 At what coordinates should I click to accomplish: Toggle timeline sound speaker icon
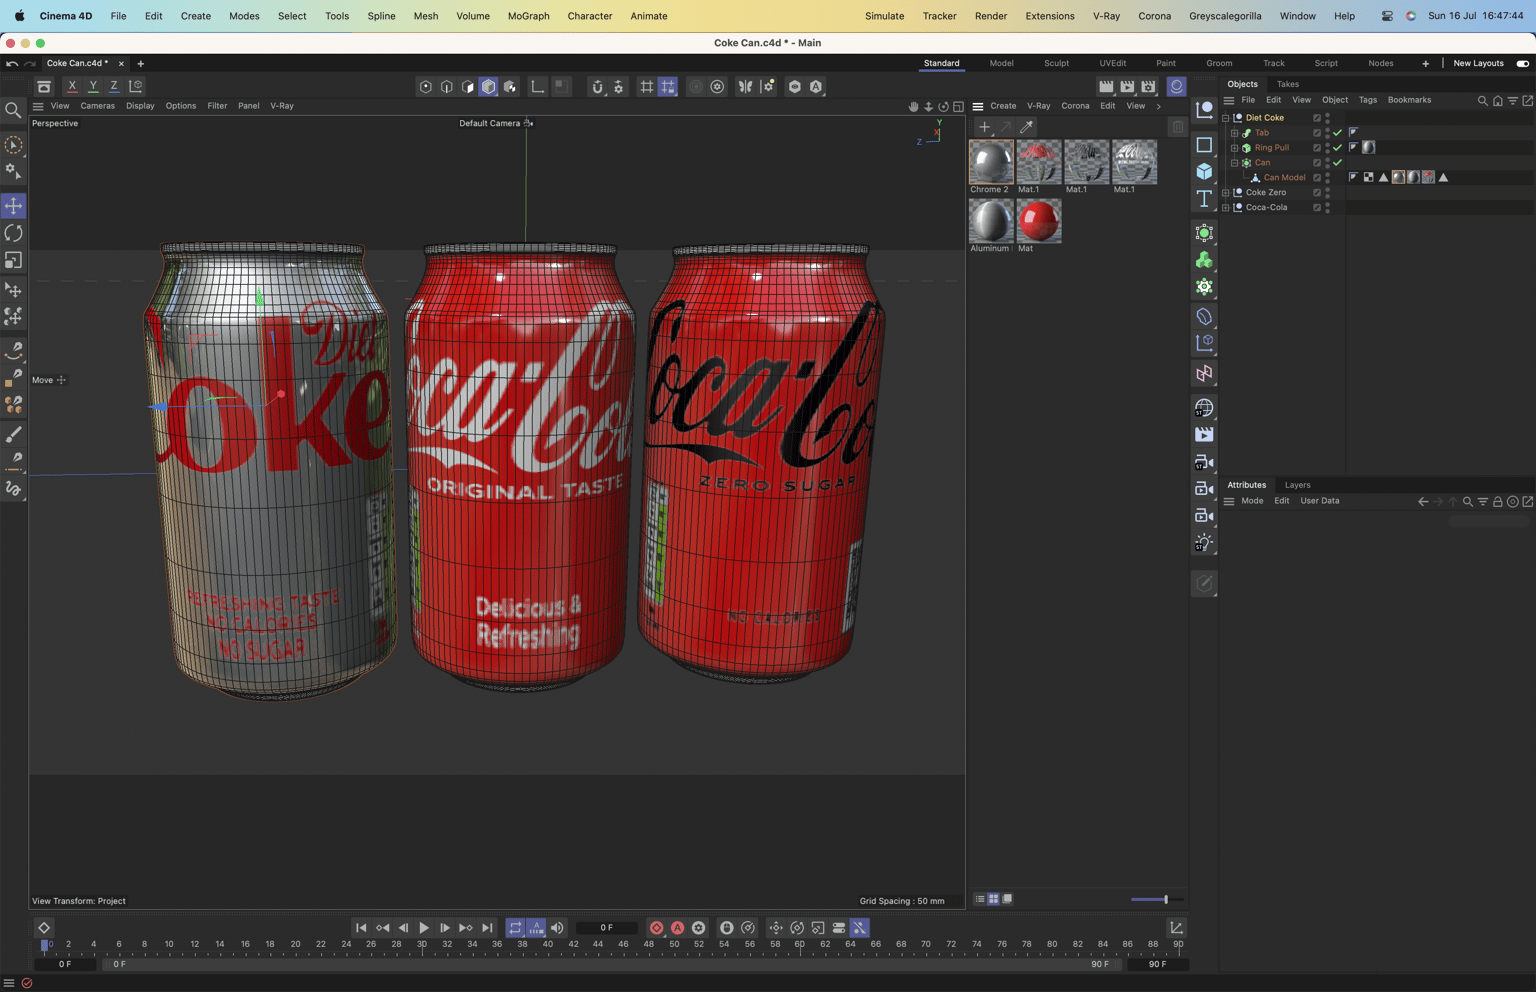coord(557,928)
